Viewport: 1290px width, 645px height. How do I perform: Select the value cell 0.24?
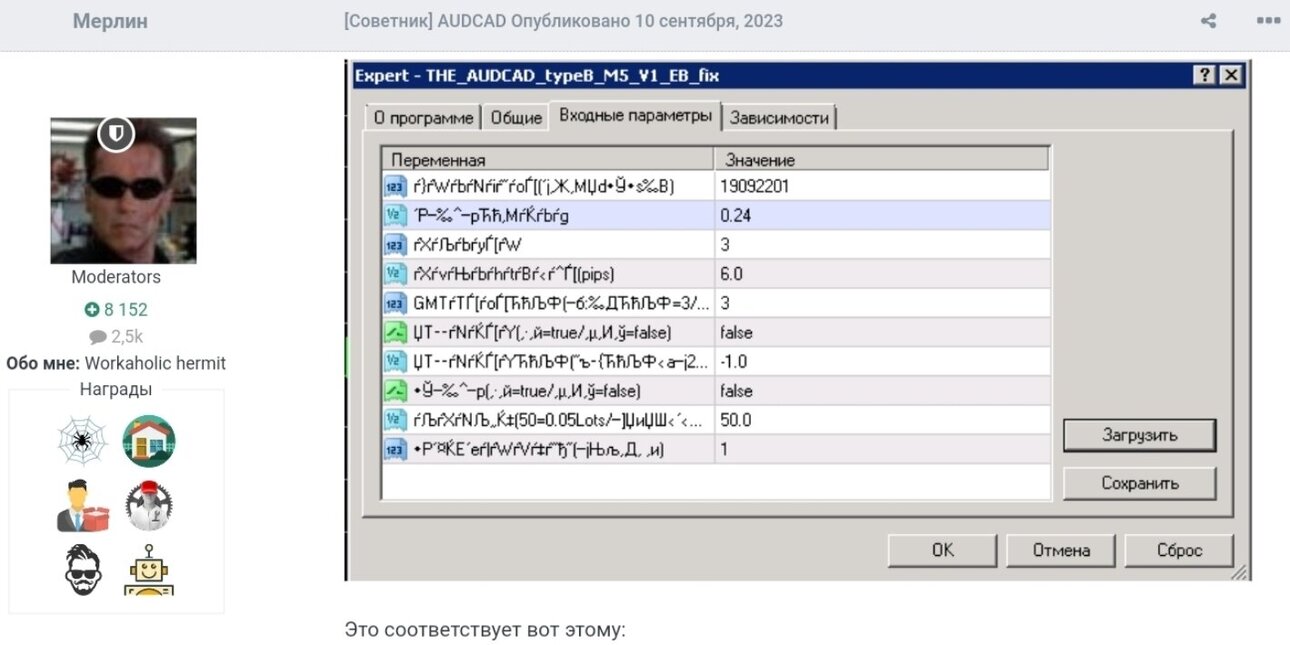coord(882,215)
